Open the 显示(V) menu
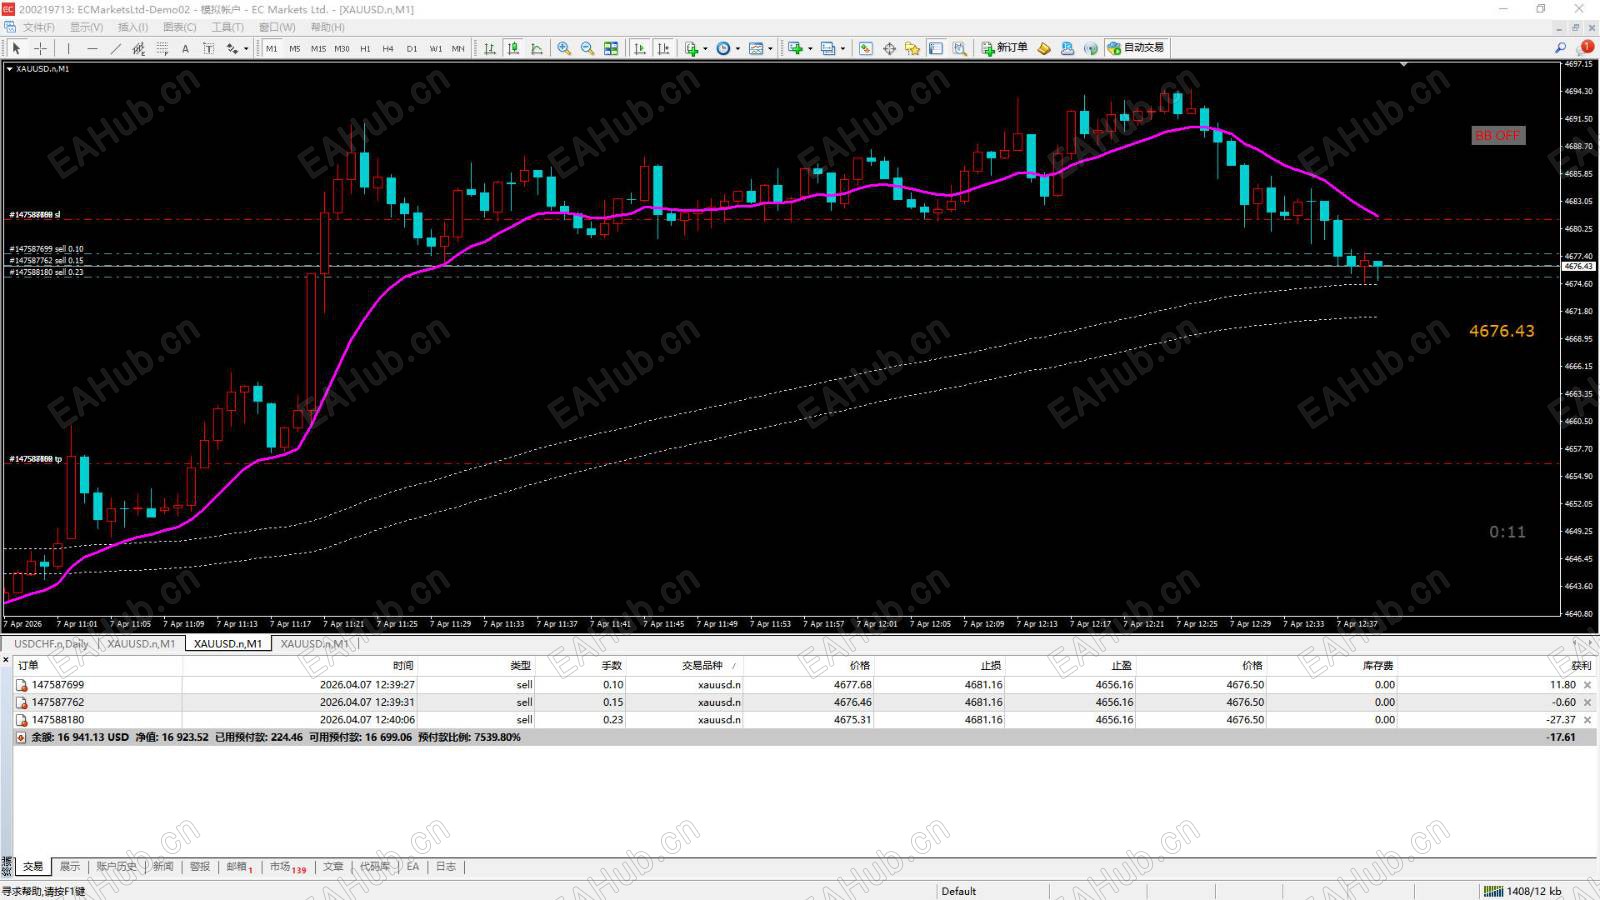 (x=86, y=27)
